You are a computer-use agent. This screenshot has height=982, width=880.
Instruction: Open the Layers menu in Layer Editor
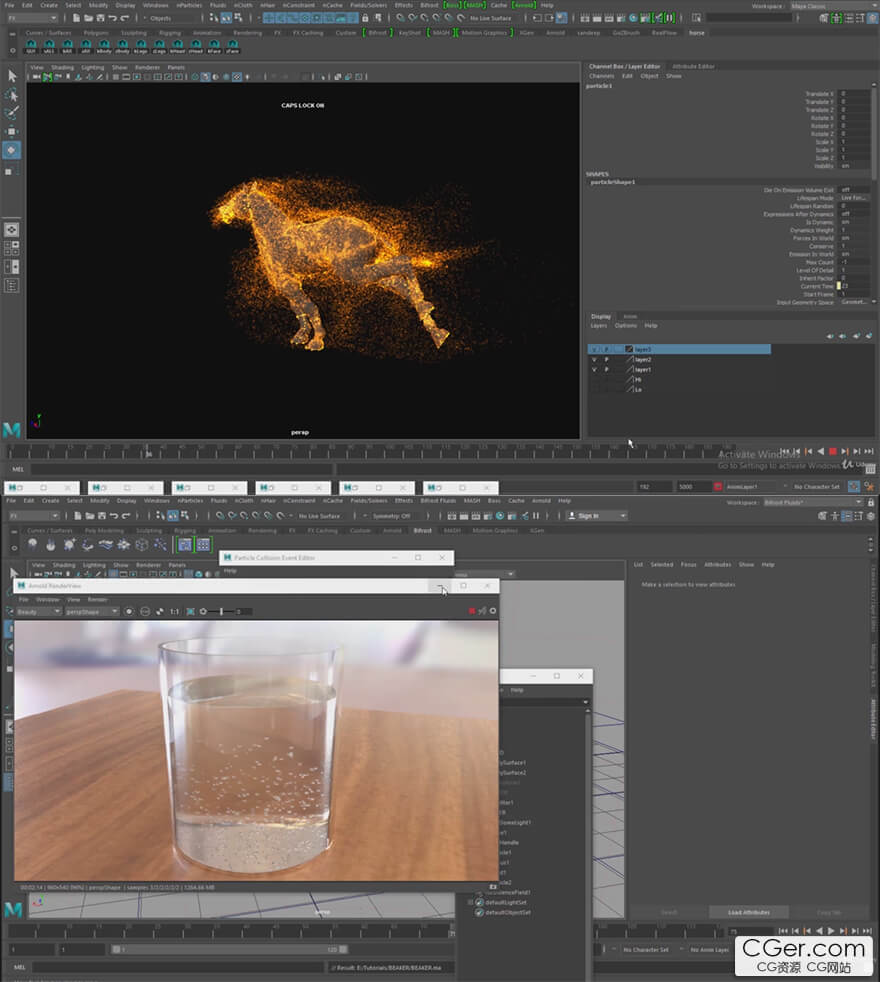(599, 326)
